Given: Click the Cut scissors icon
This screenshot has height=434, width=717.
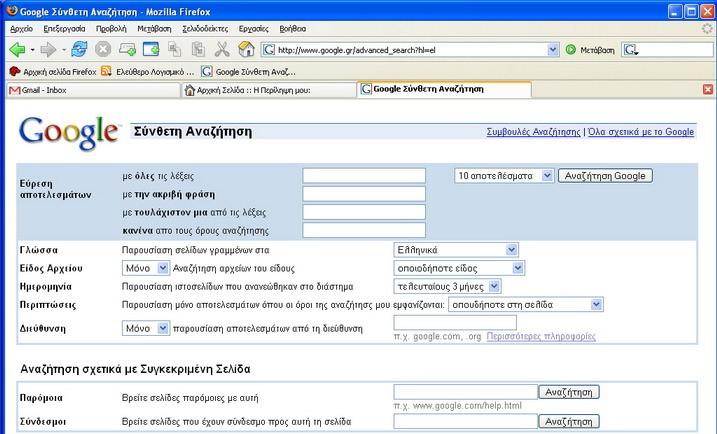Looking at the screenshot, I should [222, 49].
